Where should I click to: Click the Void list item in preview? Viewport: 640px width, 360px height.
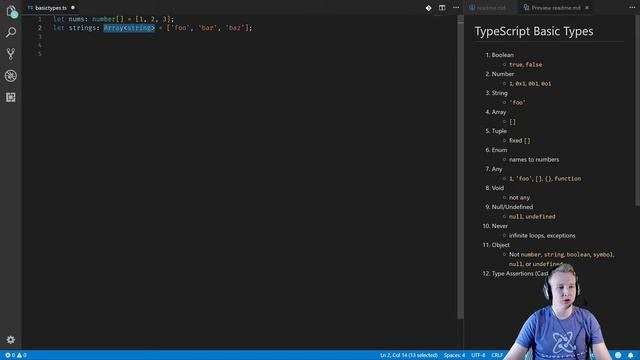coord(498,188)
